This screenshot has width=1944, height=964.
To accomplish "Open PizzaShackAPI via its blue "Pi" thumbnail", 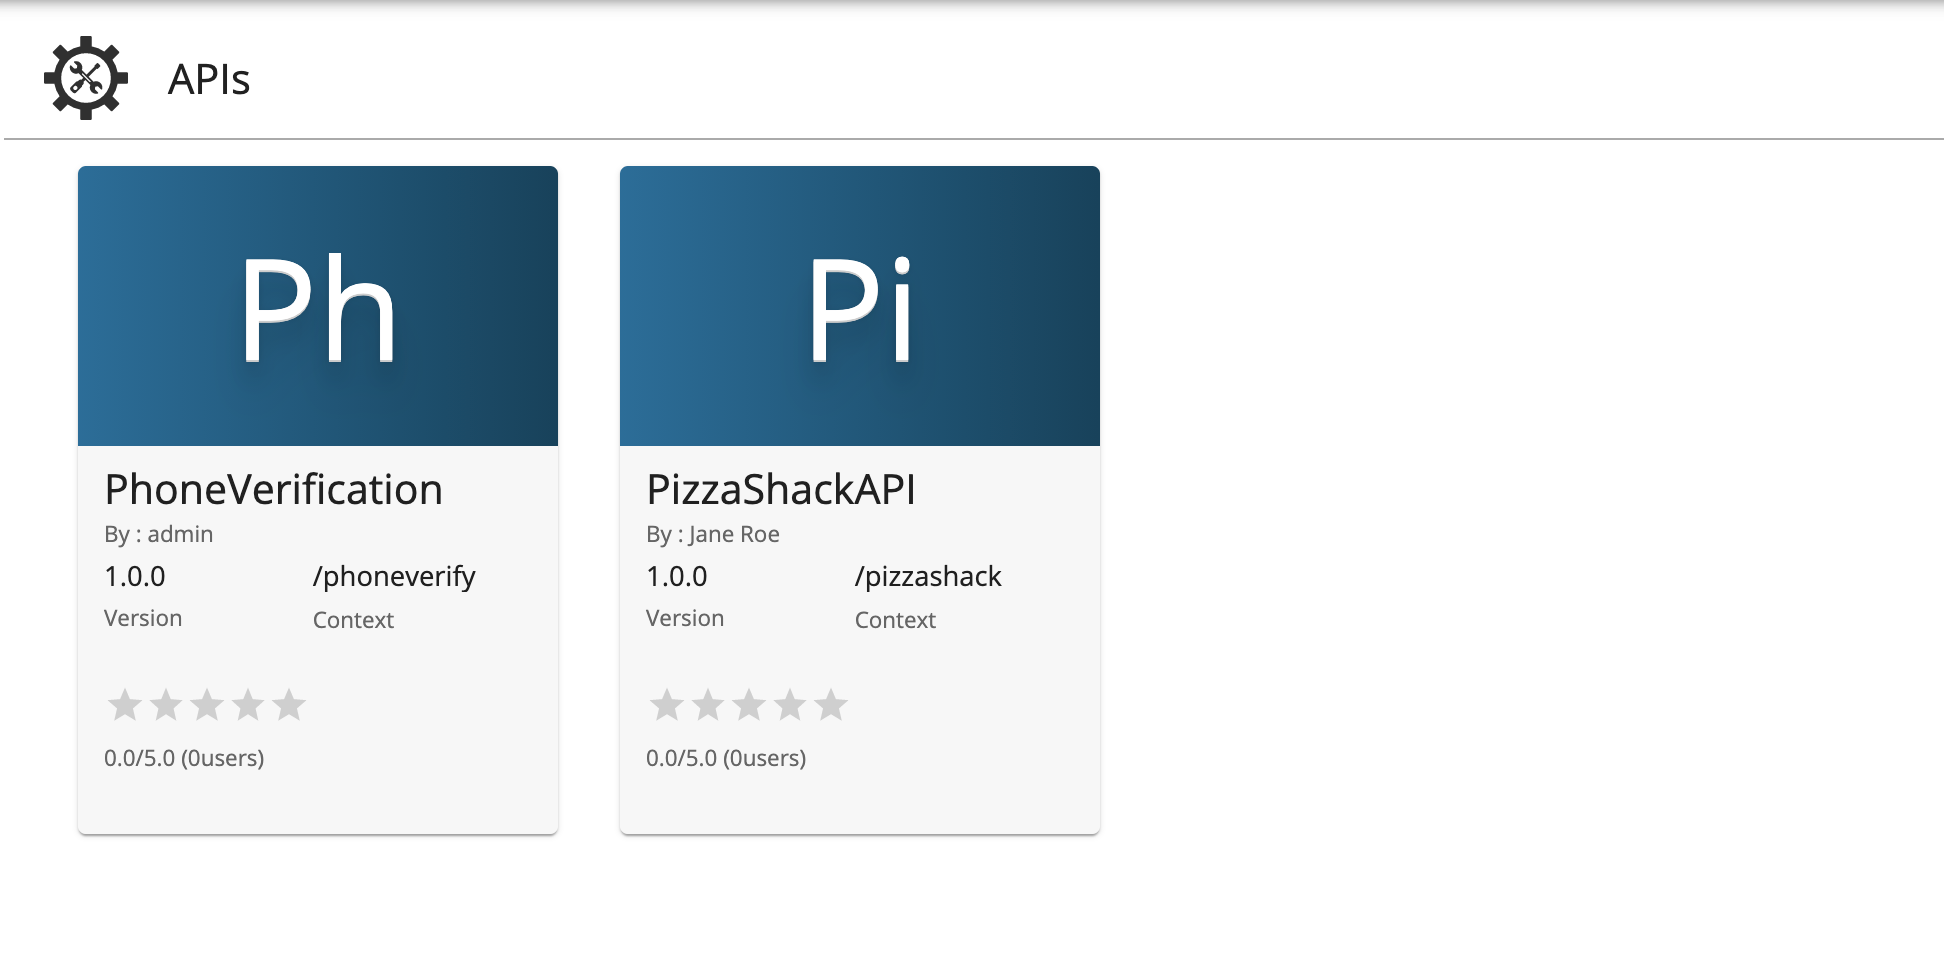I will pyautogui.click(x=858, y=305).
